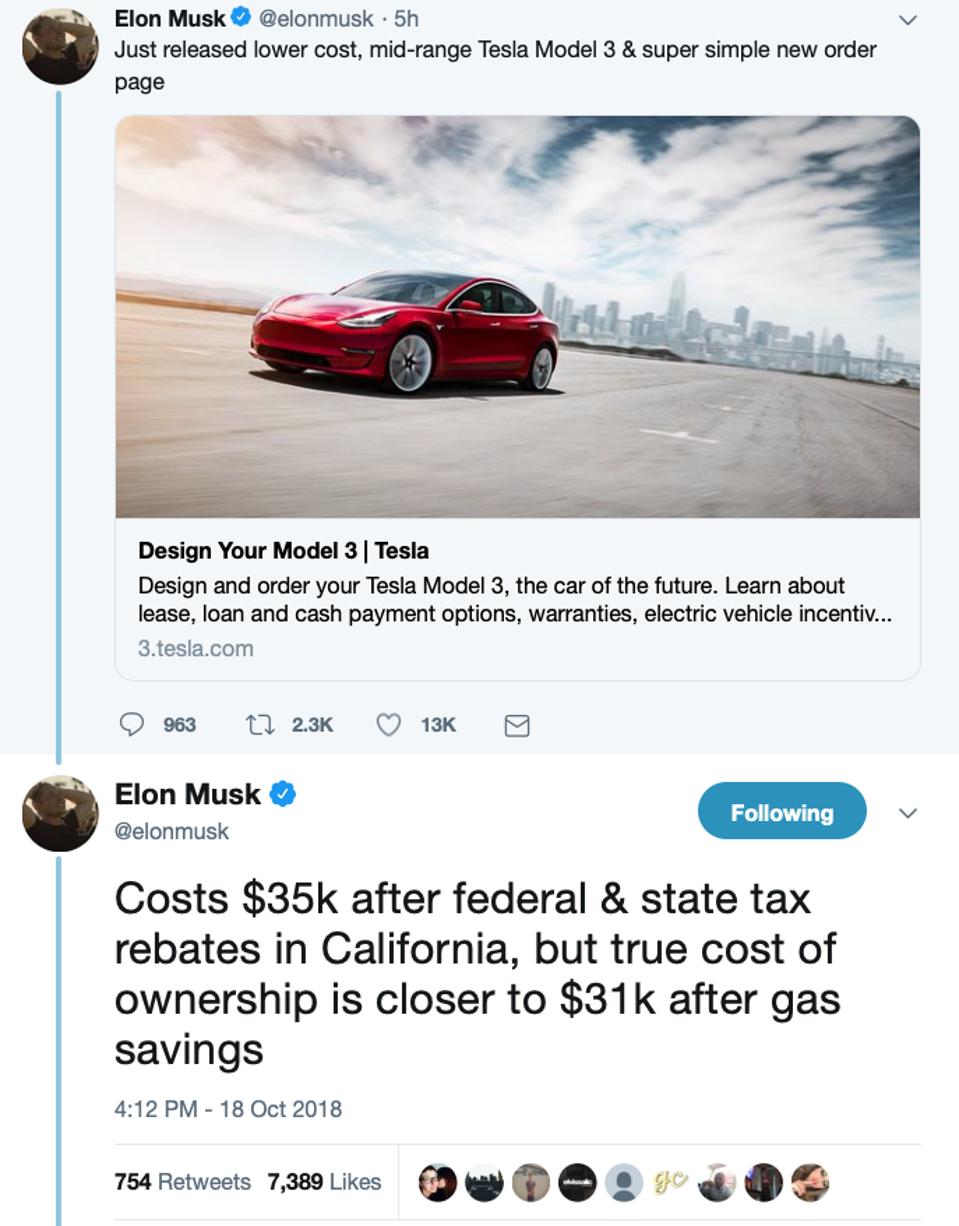959x1226 pixels.
Task: Click the "5h" timestamp on the top tweet
Action: coord(406,18)
